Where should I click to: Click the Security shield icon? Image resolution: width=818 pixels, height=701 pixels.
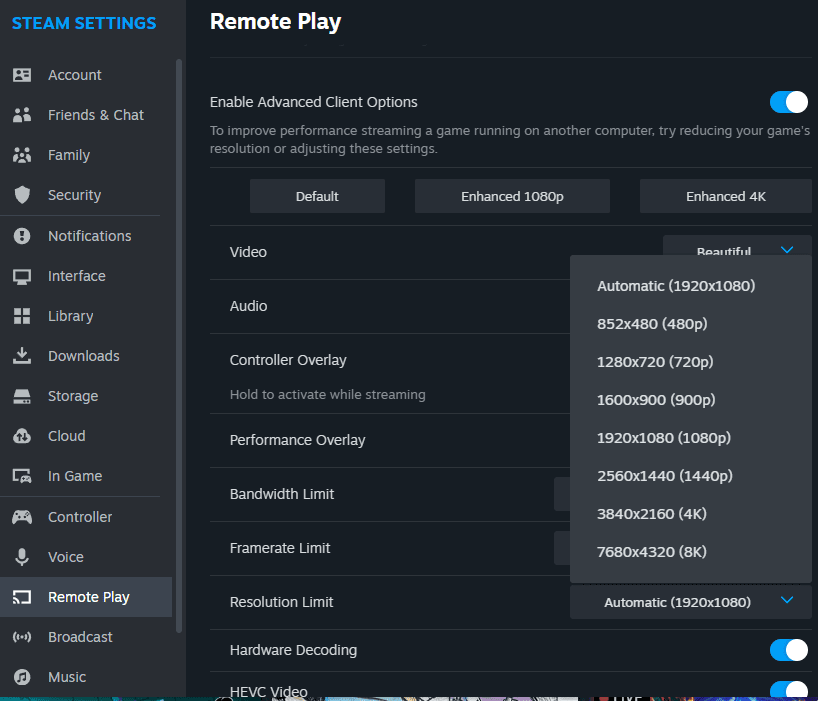(x=22, y=195)
